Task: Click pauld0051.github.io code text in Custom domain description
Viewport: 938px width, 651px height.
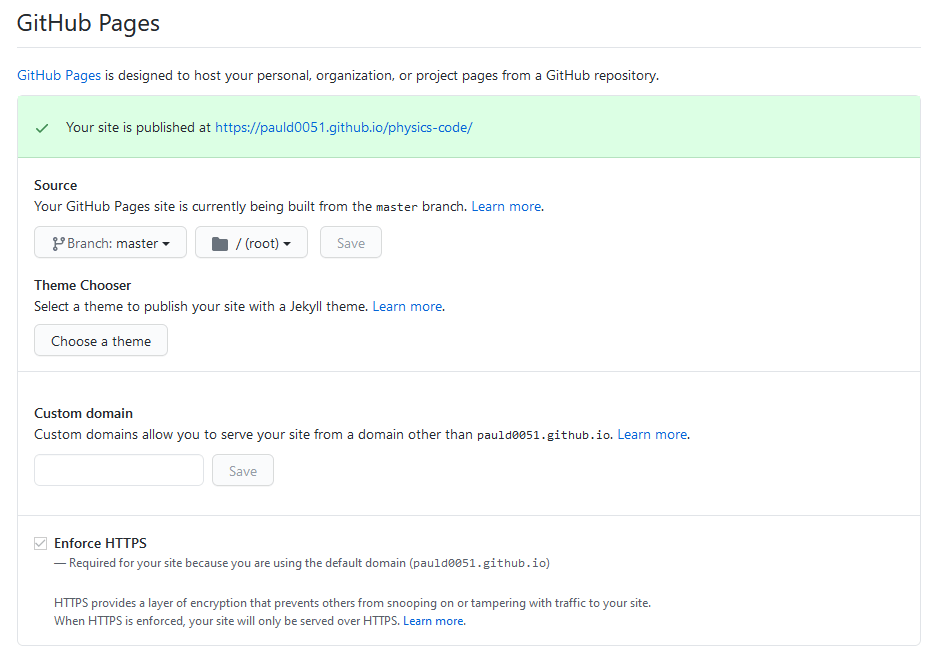Action: 544,435
